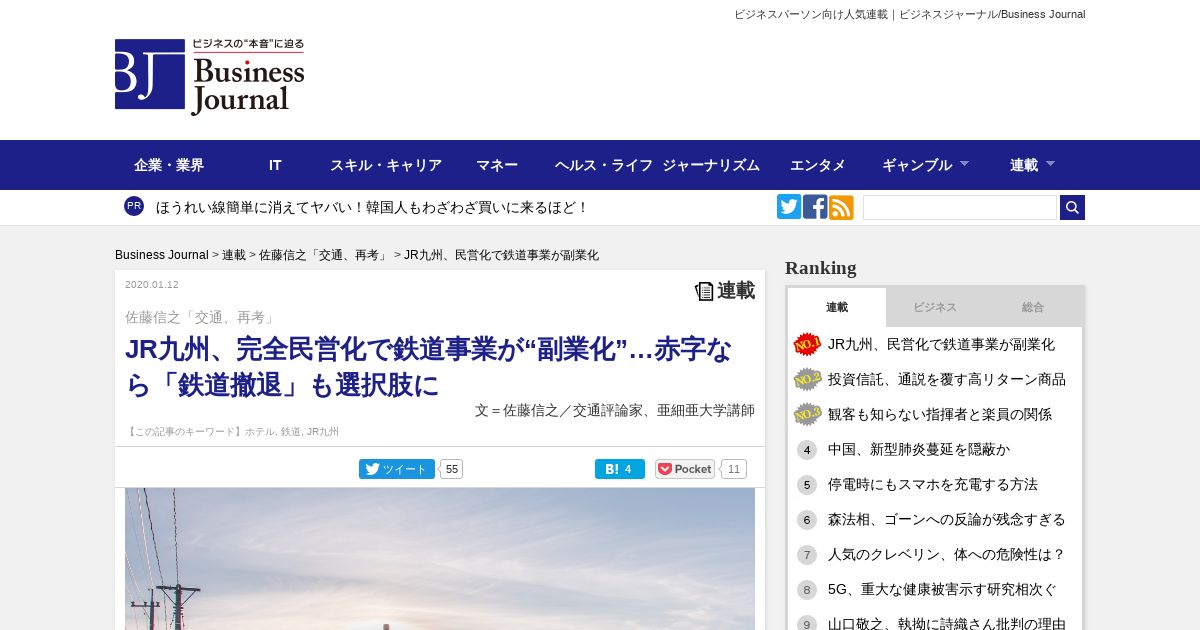The image size is (1200, 630).
Task: Switch to the 総合 ranking tab
Action: click(1033, 307)
